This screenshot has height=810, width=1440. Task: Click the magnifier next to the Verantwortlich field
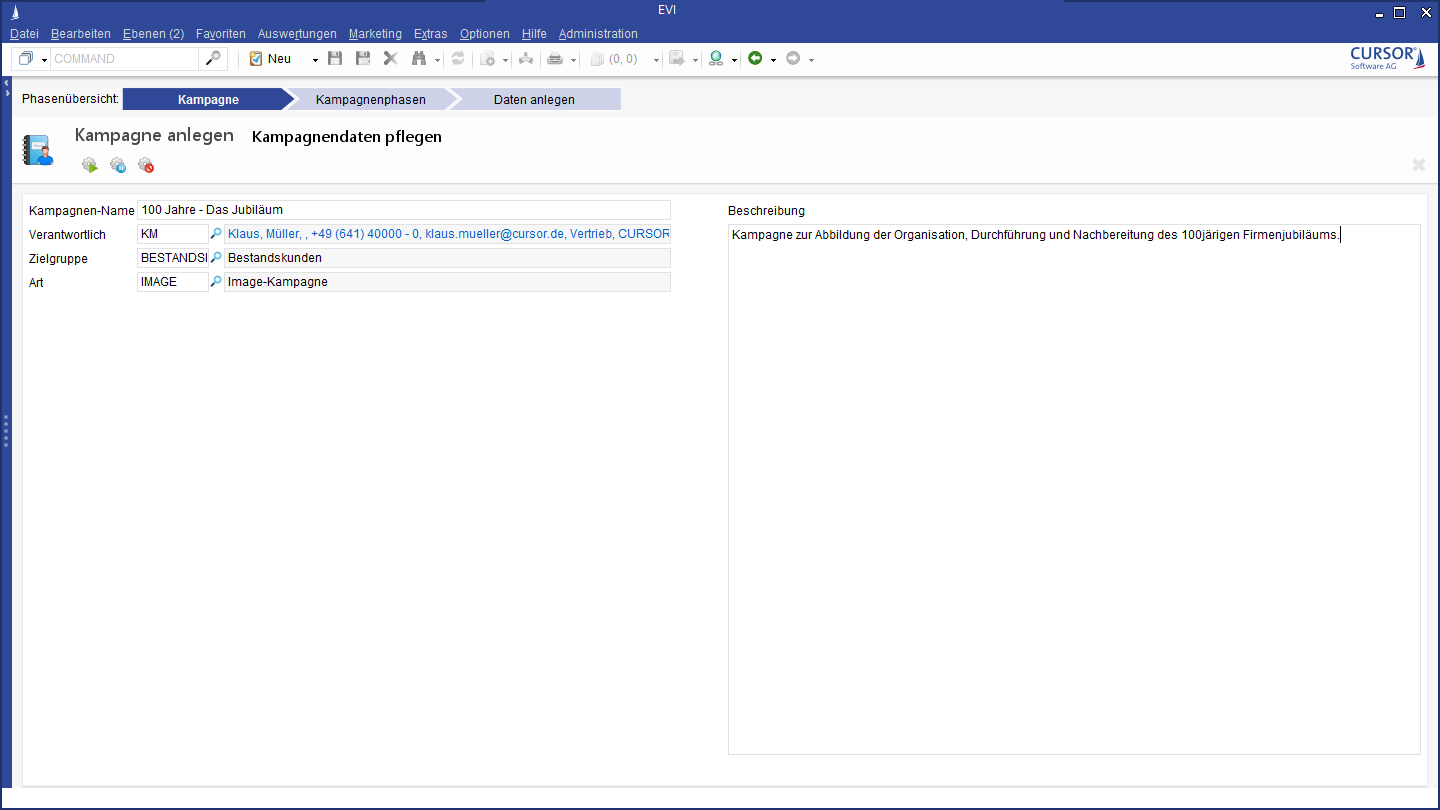(x=216, y=234)
